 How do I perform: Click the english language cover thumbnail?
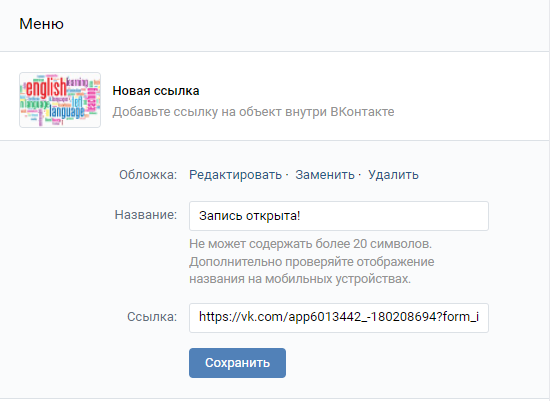click(60, 100)
